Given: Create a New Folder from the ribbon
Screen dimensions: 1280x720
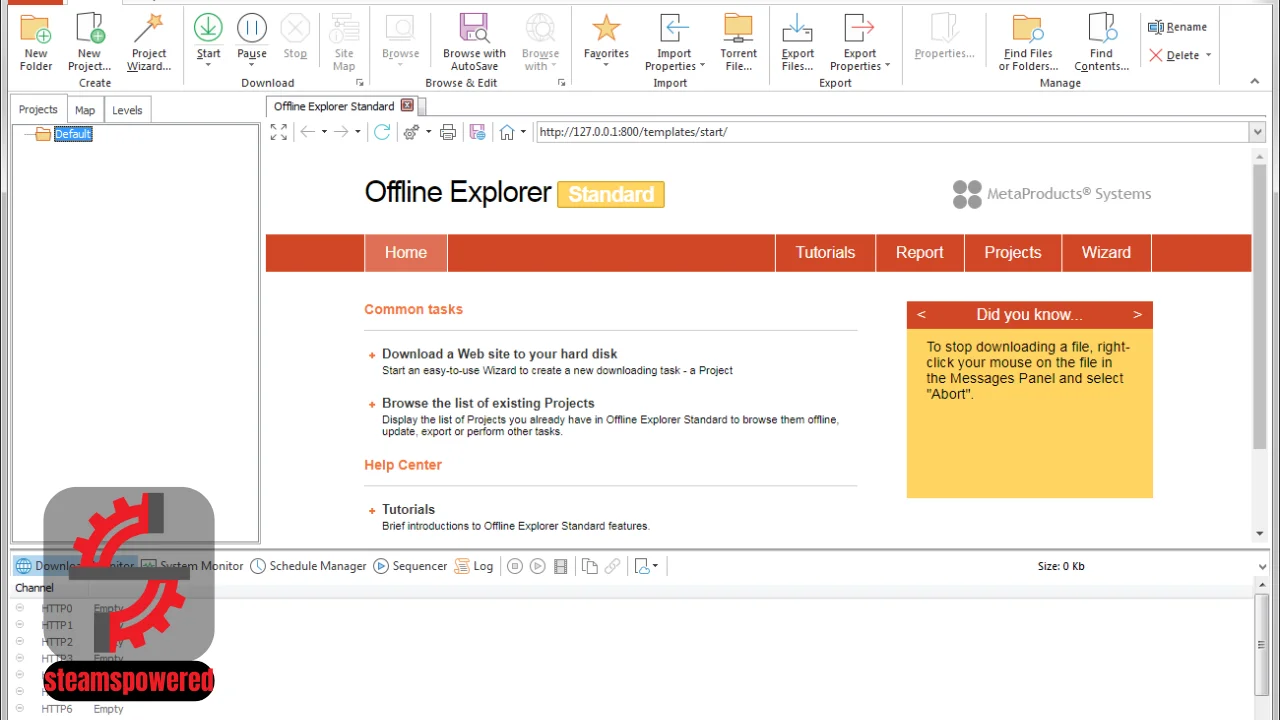Looking at the screenshot, I should pos(36,42).
